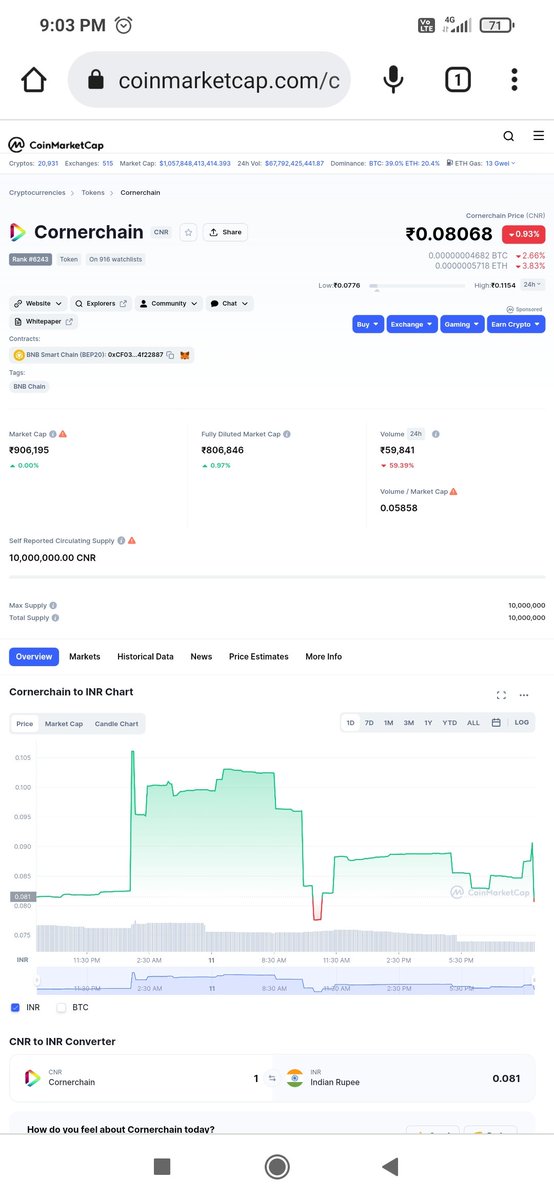Click Self Reported Circulating Supply info icon

coord(121,540)
